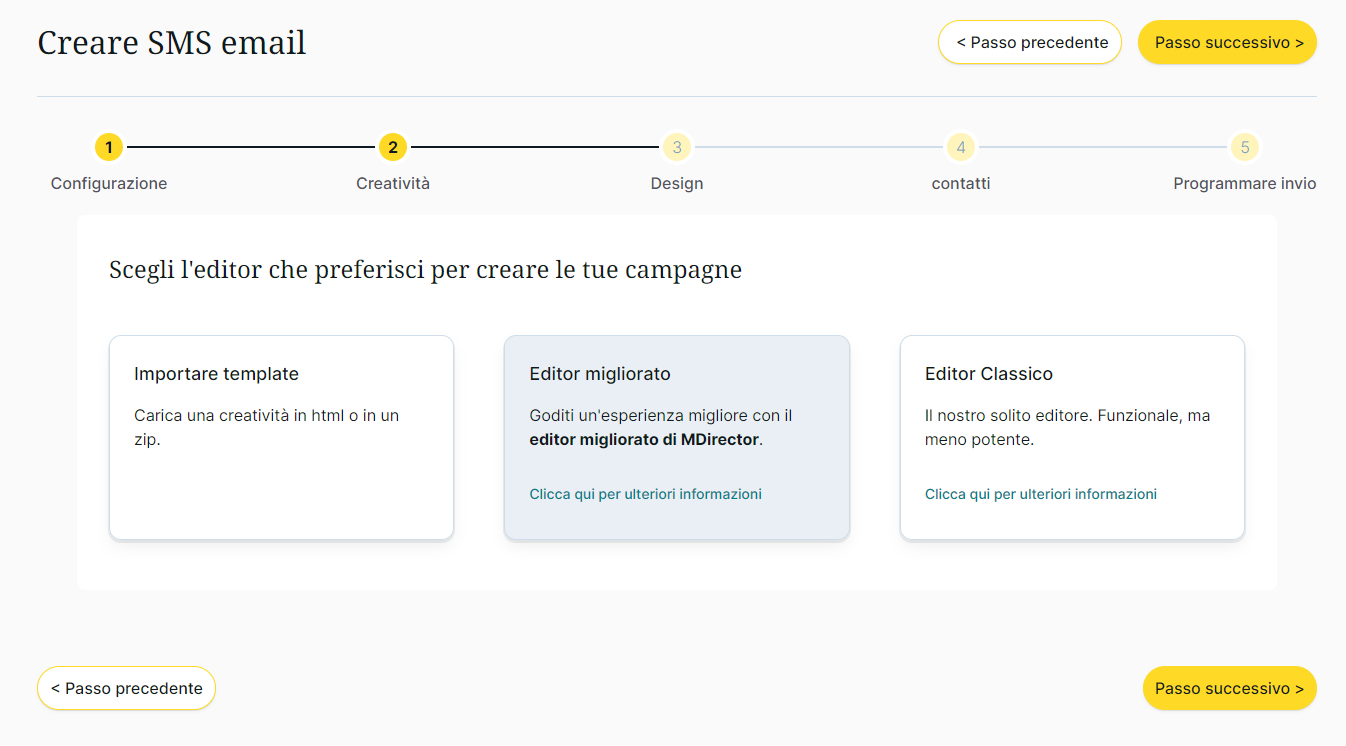Viewport: 1346px width, 746px height.
Task: Open info link under Editor Classico
Action: pos(1041,494)
